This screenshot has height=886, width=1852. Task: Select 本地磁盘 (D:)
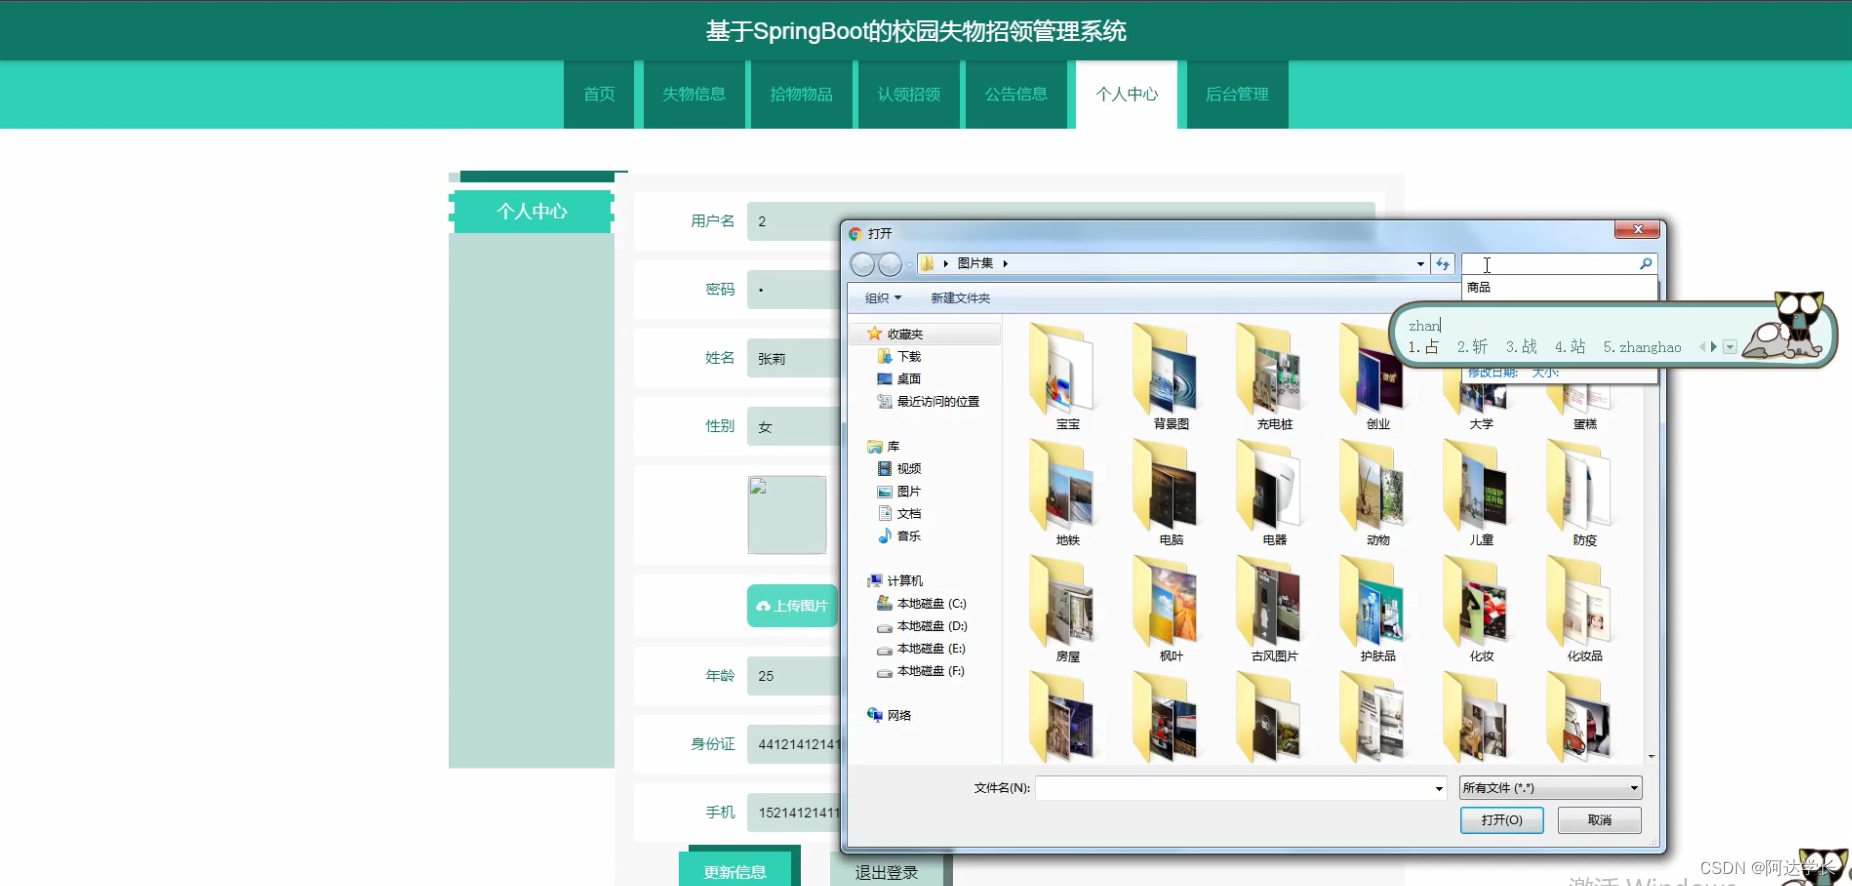point(921,626)
